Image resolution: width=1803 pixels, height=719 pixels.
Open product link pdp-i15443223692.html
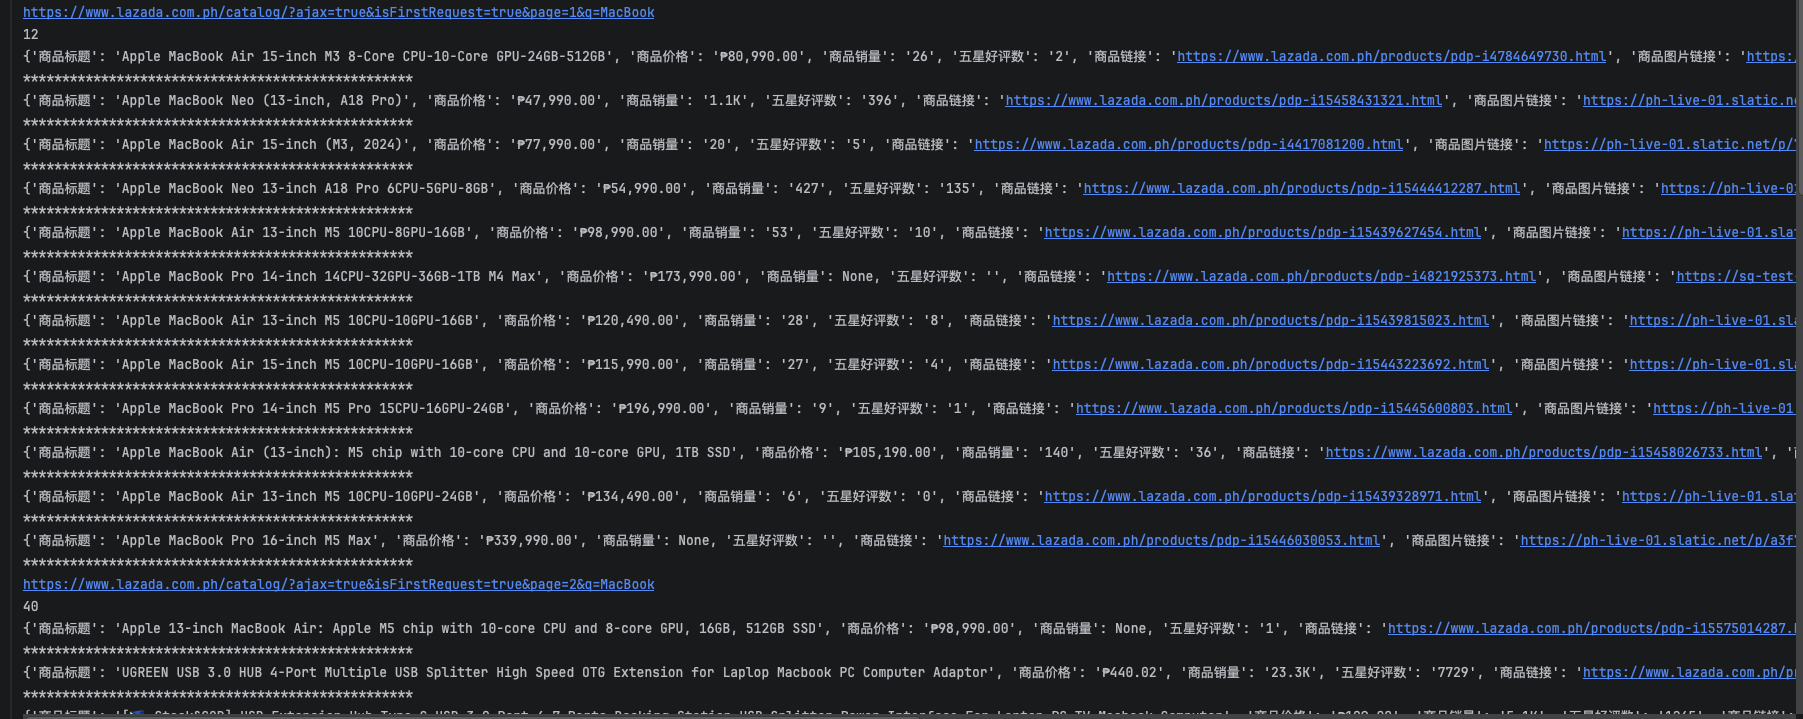click(1271, 365)
